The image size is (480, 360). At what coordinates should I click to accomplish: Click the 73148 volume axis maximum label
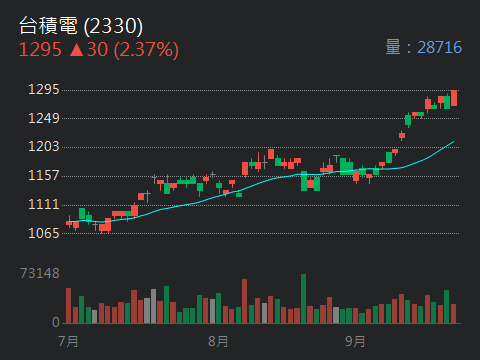coord(40,273)
